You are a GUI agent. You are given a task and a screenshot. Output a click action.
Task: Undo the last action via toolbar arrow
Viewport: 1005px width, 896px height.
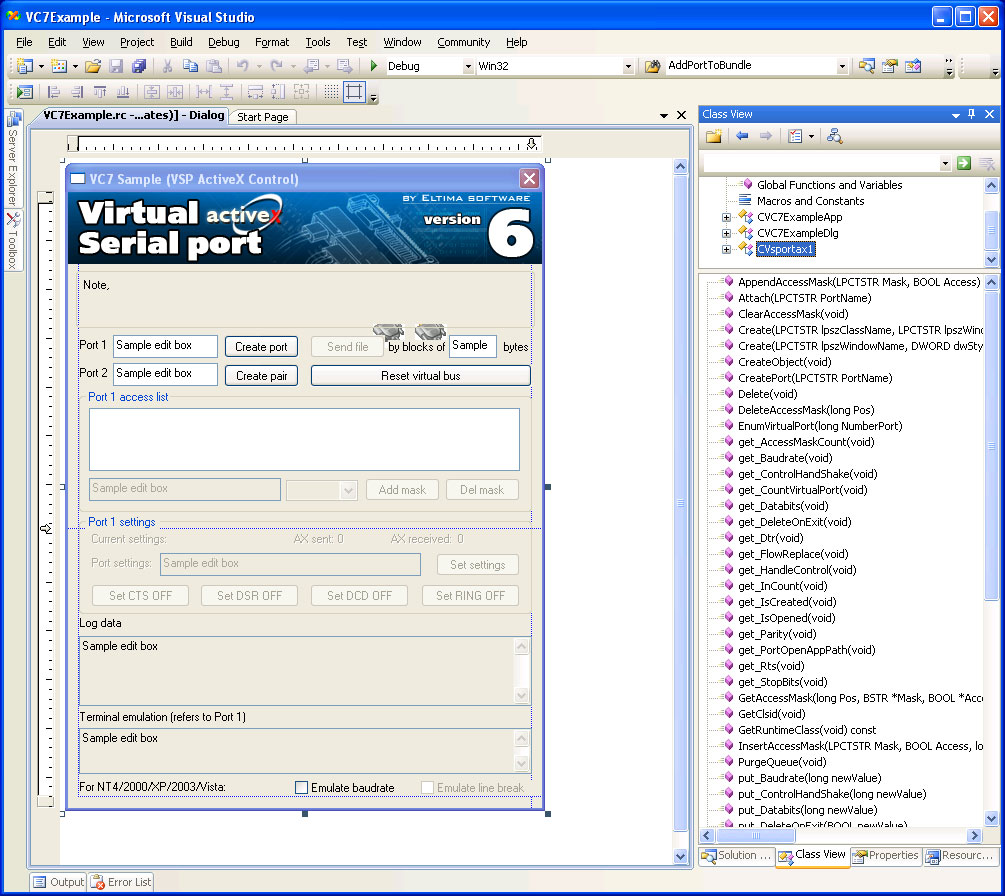tap(242, 65)
